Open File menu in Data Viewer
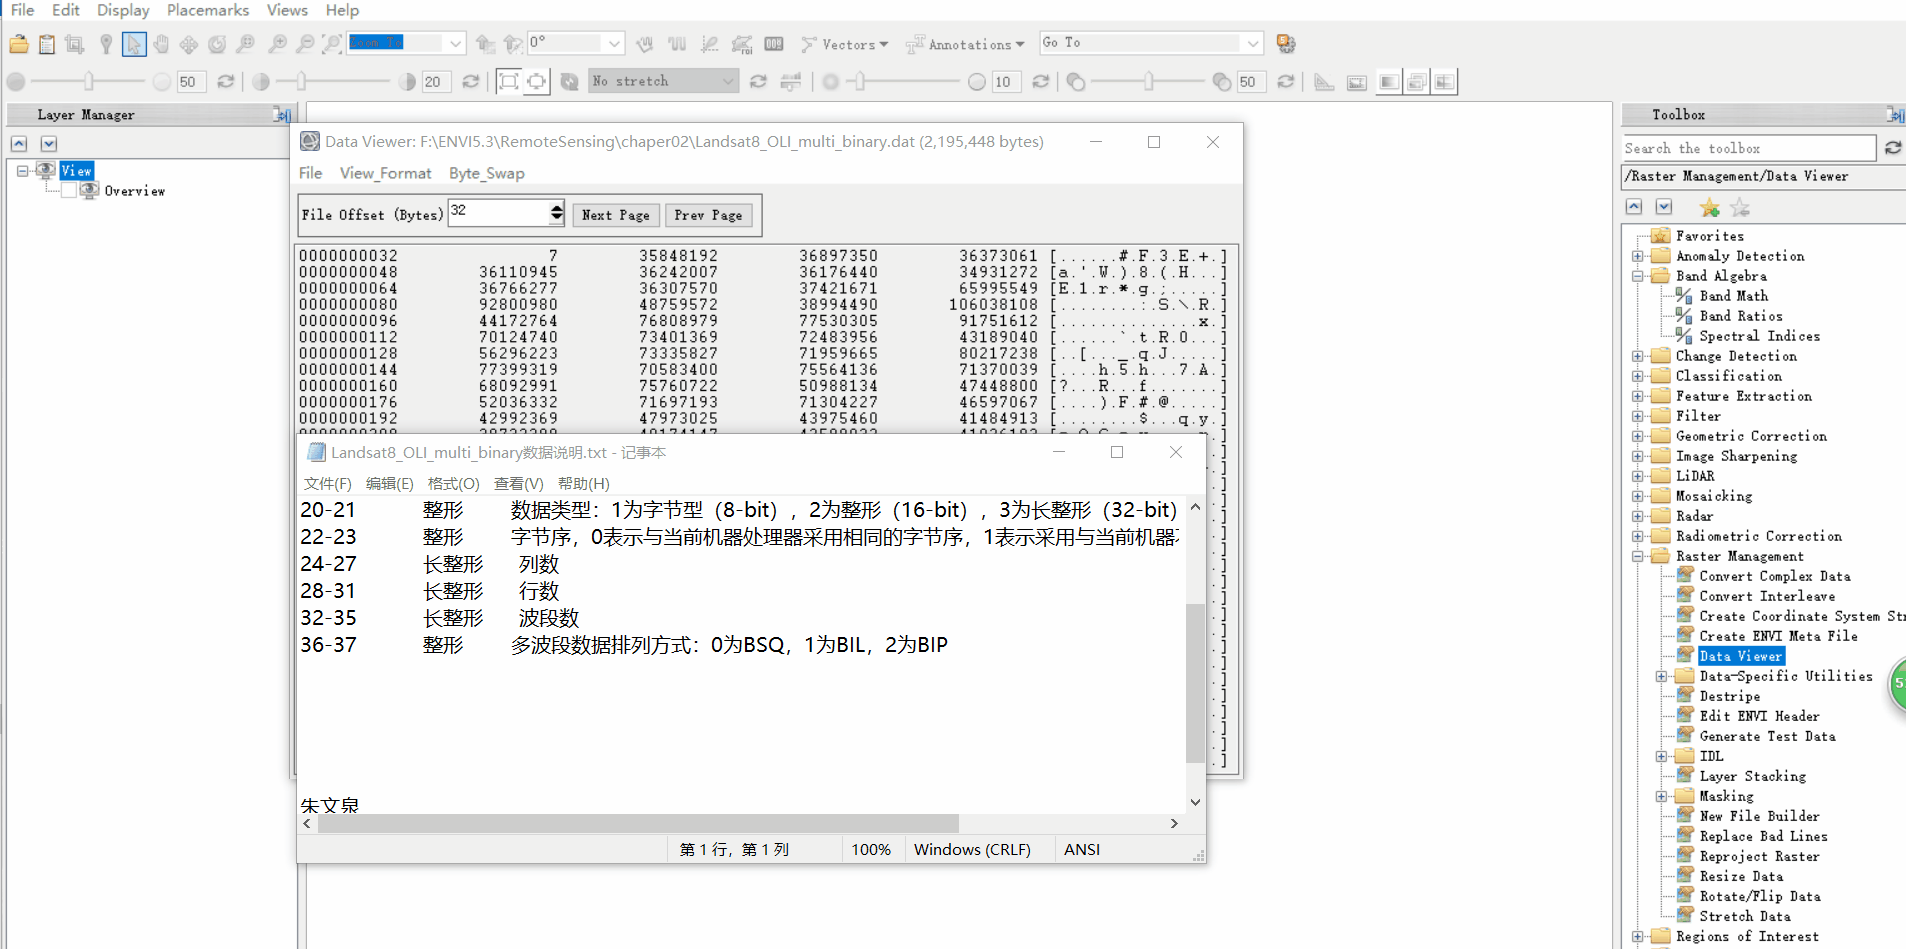The width and height of the screenshot is (1906, 949). tap(311, 174)
